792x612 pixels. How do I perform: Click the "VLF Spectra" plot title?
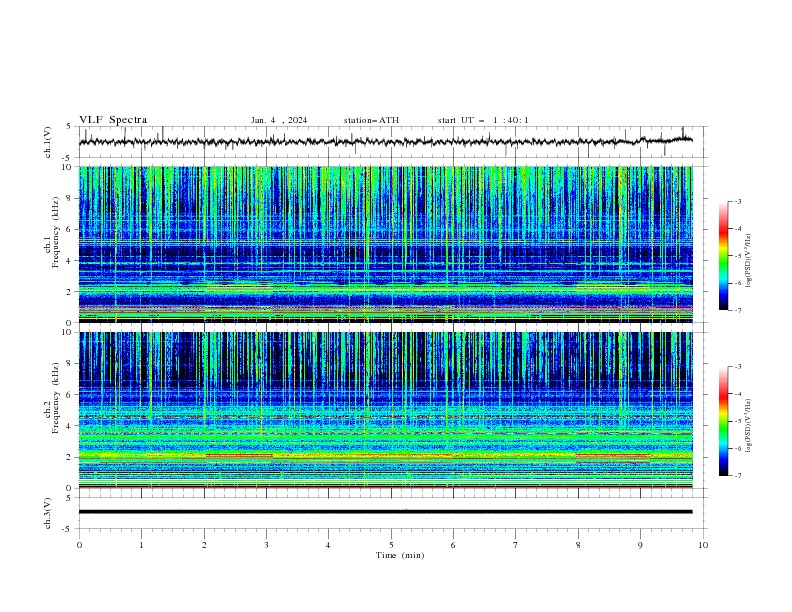click(x=113, y=120)
